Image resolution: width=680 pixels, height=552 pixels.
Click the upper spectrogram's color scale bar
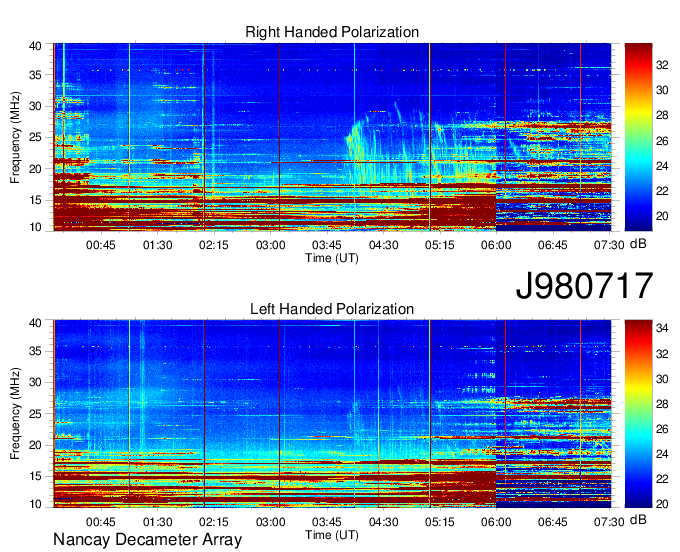(638, 137)
